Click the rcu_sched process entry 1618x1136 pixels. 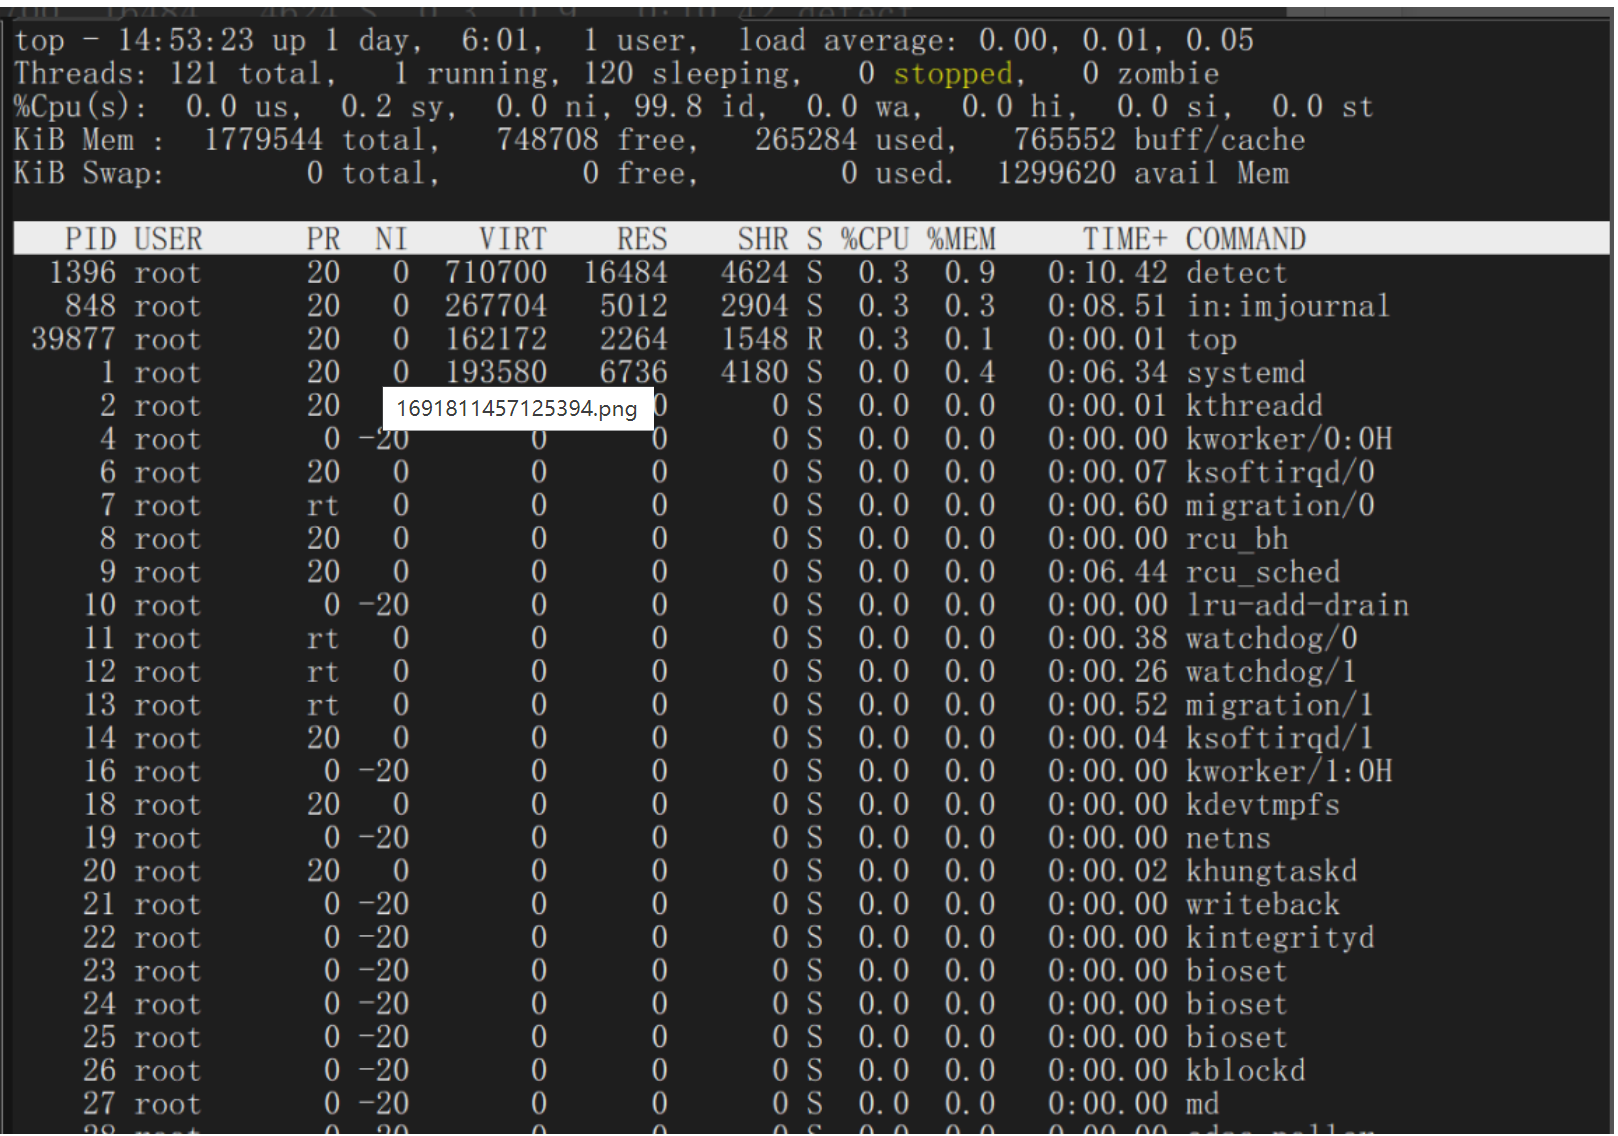click(x=1262, y=572)
